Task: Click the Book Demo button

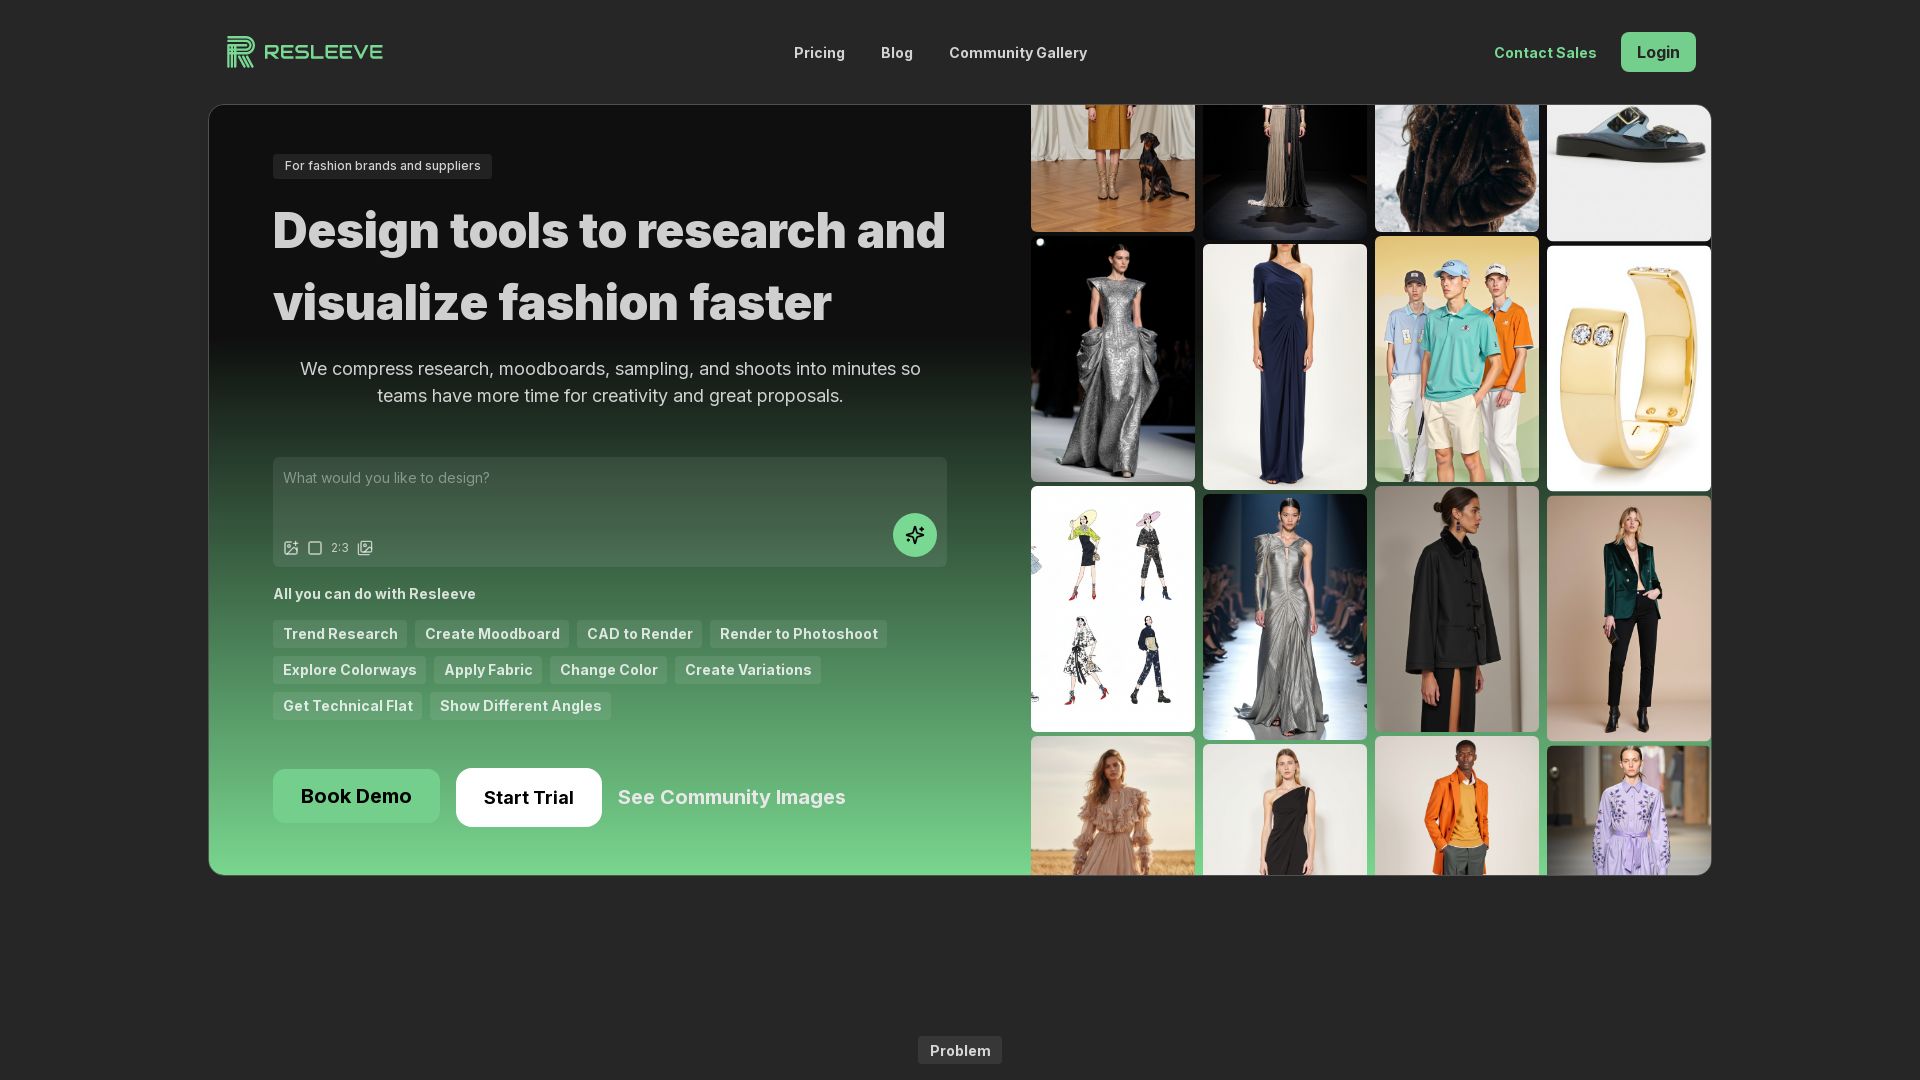Action: tap(356, 796)
